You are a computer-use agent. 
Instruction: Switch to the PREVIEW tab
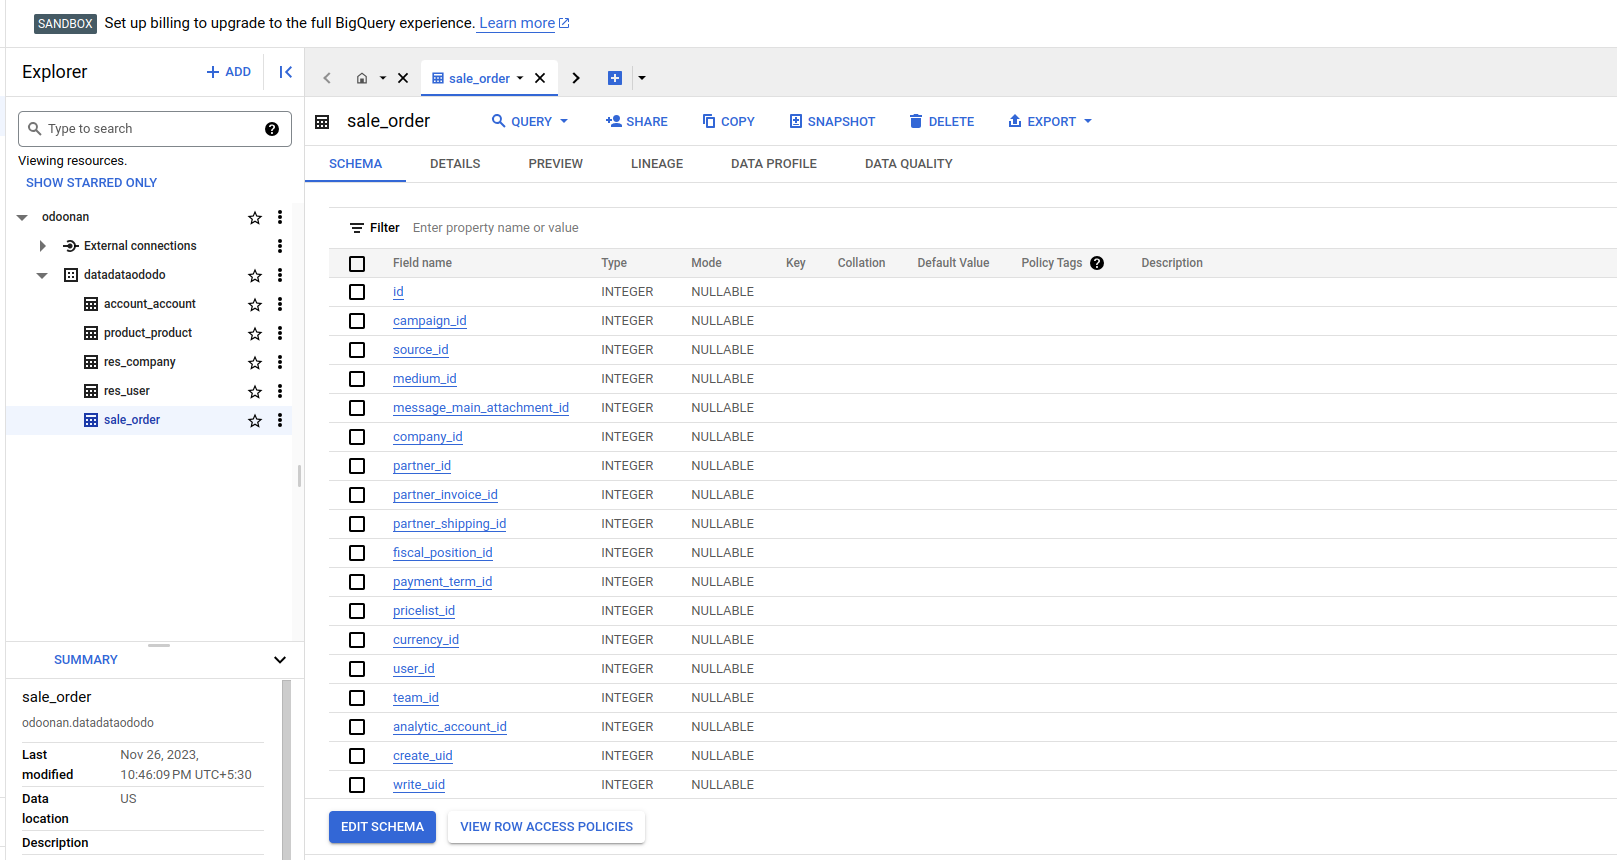(555, 164)
